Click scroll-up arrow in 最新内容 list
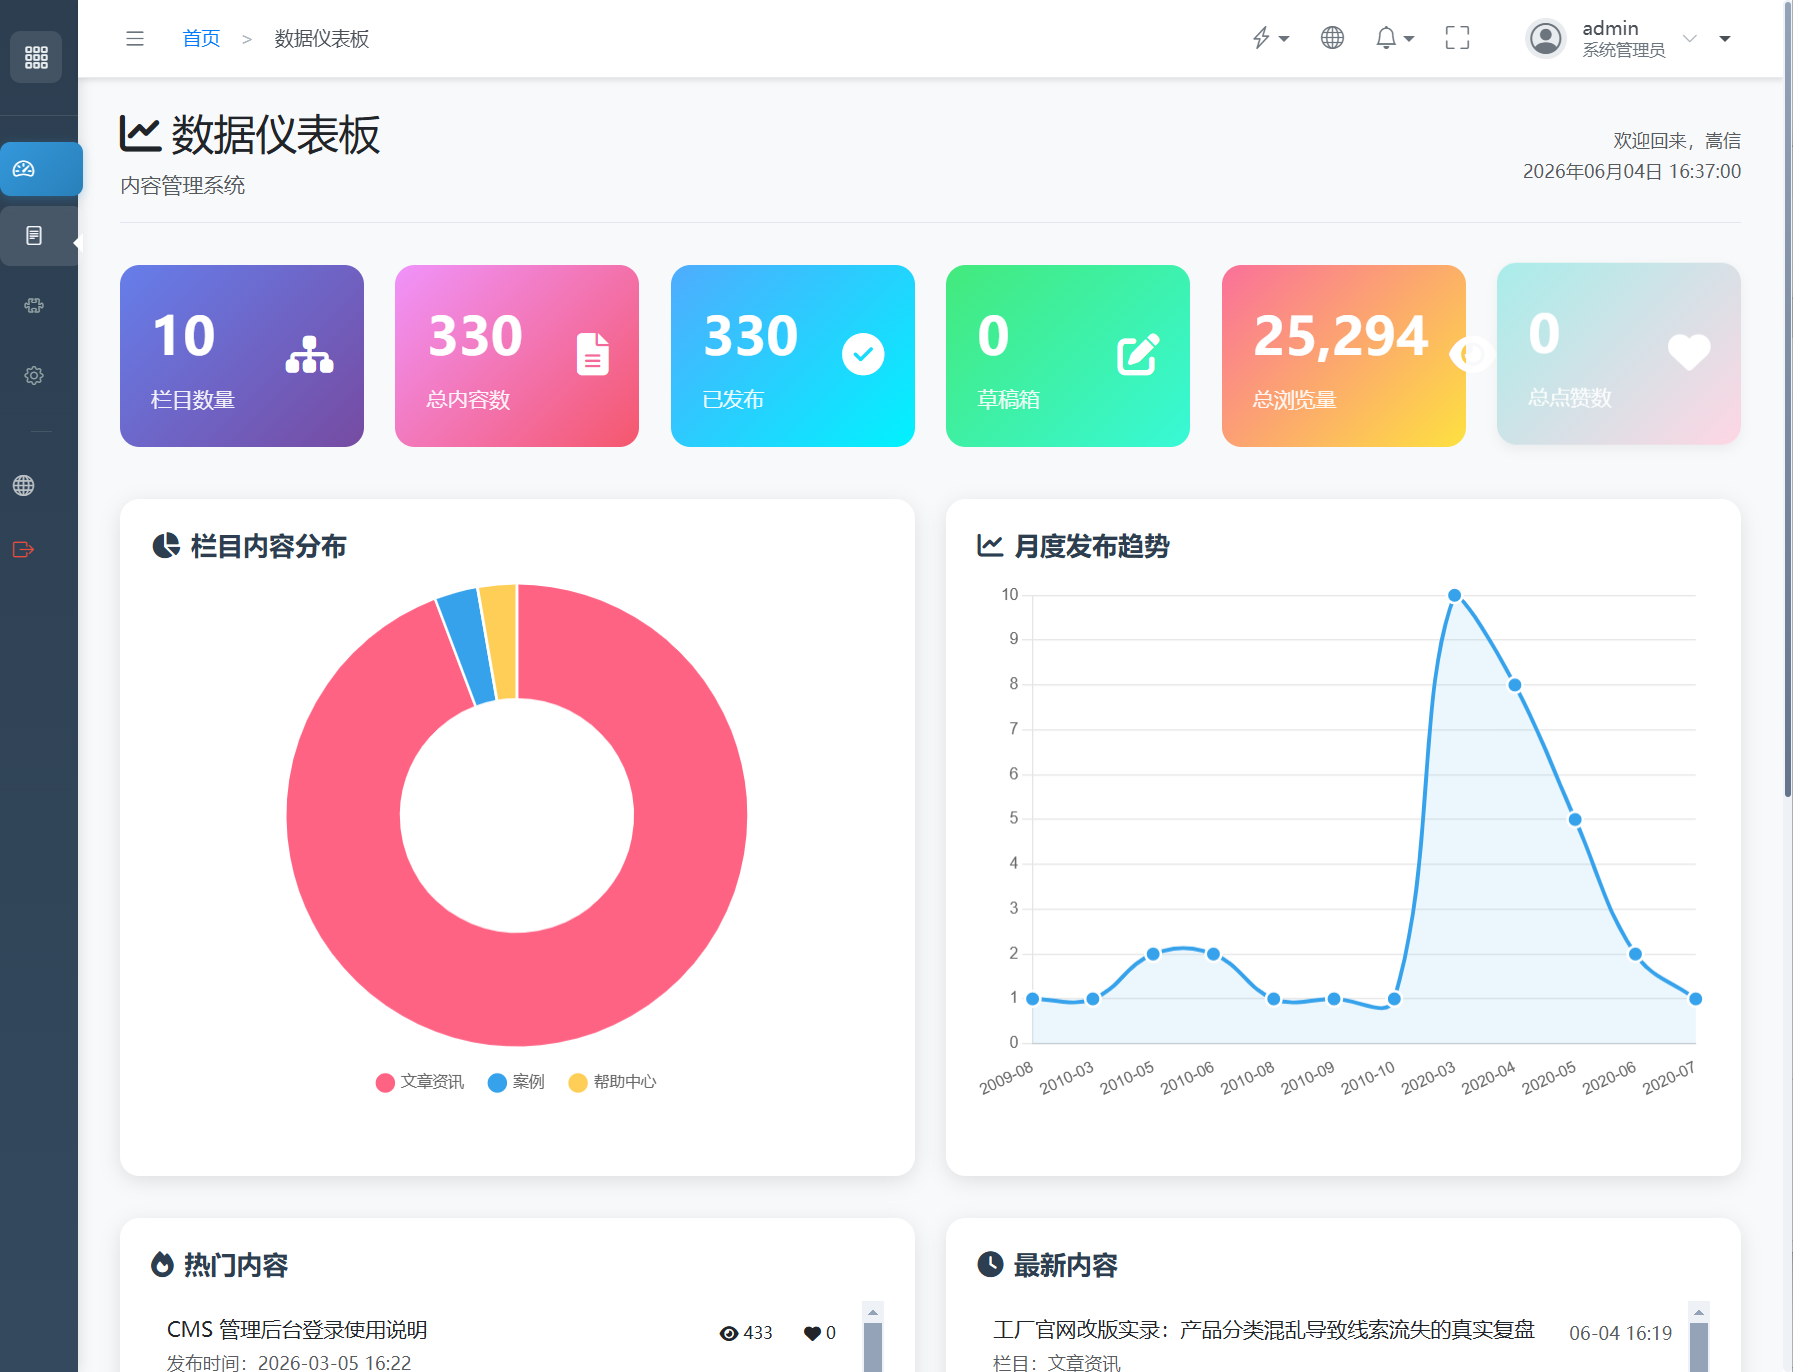Viewport: 1793px width, 1372px height. tap(1698, 1312)
